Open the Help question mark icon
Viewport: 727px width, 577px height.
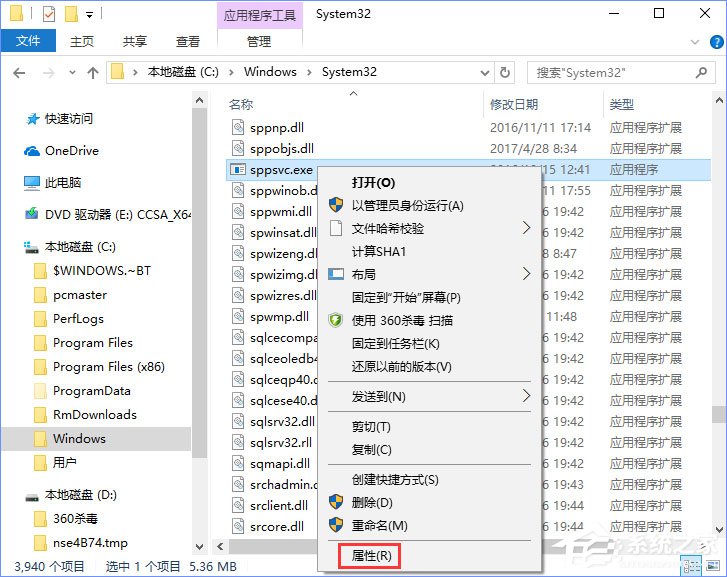coord(716,42)
